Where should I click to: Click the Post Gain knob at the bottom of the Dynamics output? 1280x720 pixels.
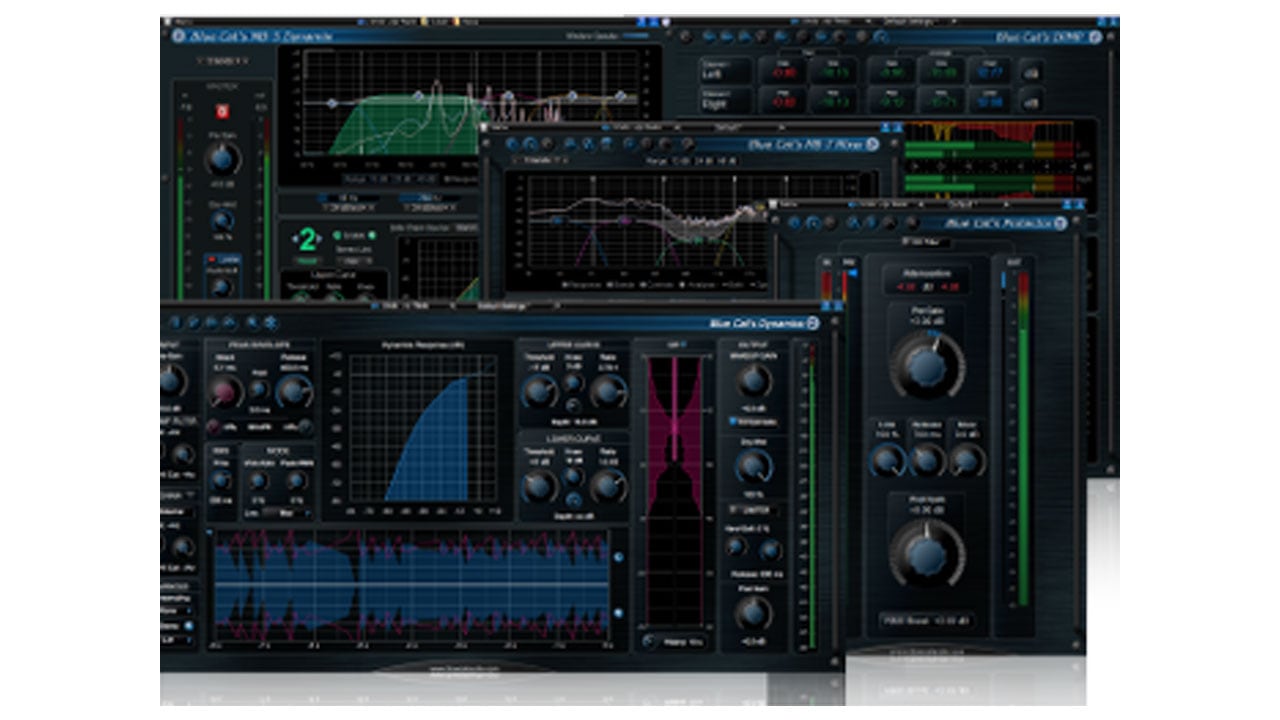tap(754, 612)
